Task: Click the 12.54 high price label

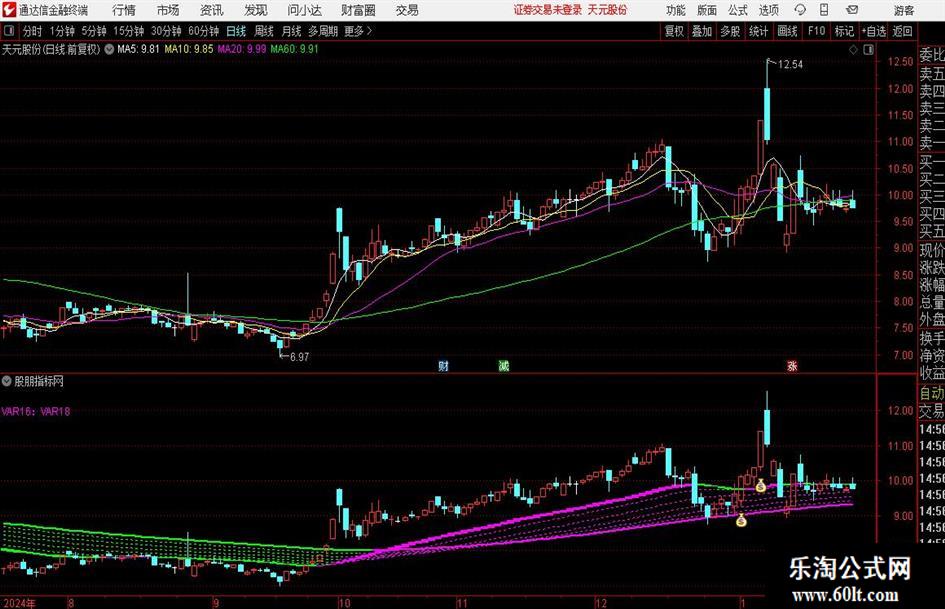Action: (790, 65)
